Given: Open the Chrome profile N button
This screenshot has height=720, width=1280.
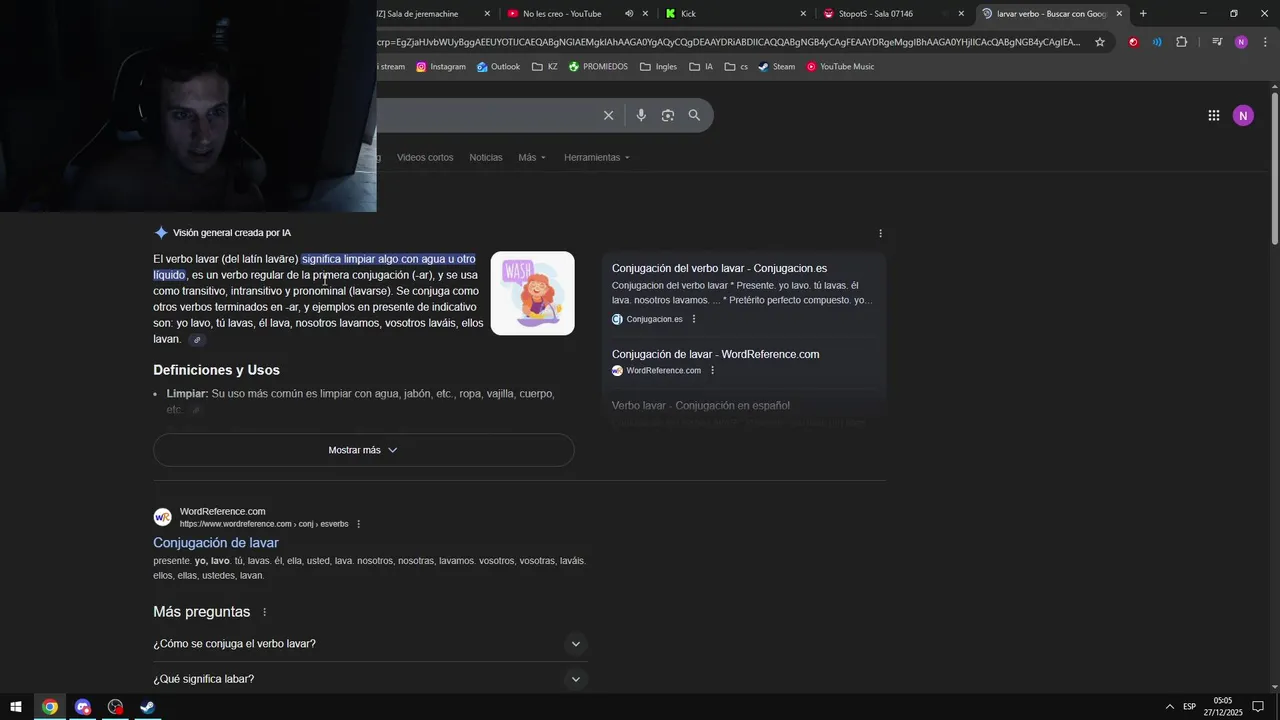Looking at the screenshot, I should [x=1241, y=42].
